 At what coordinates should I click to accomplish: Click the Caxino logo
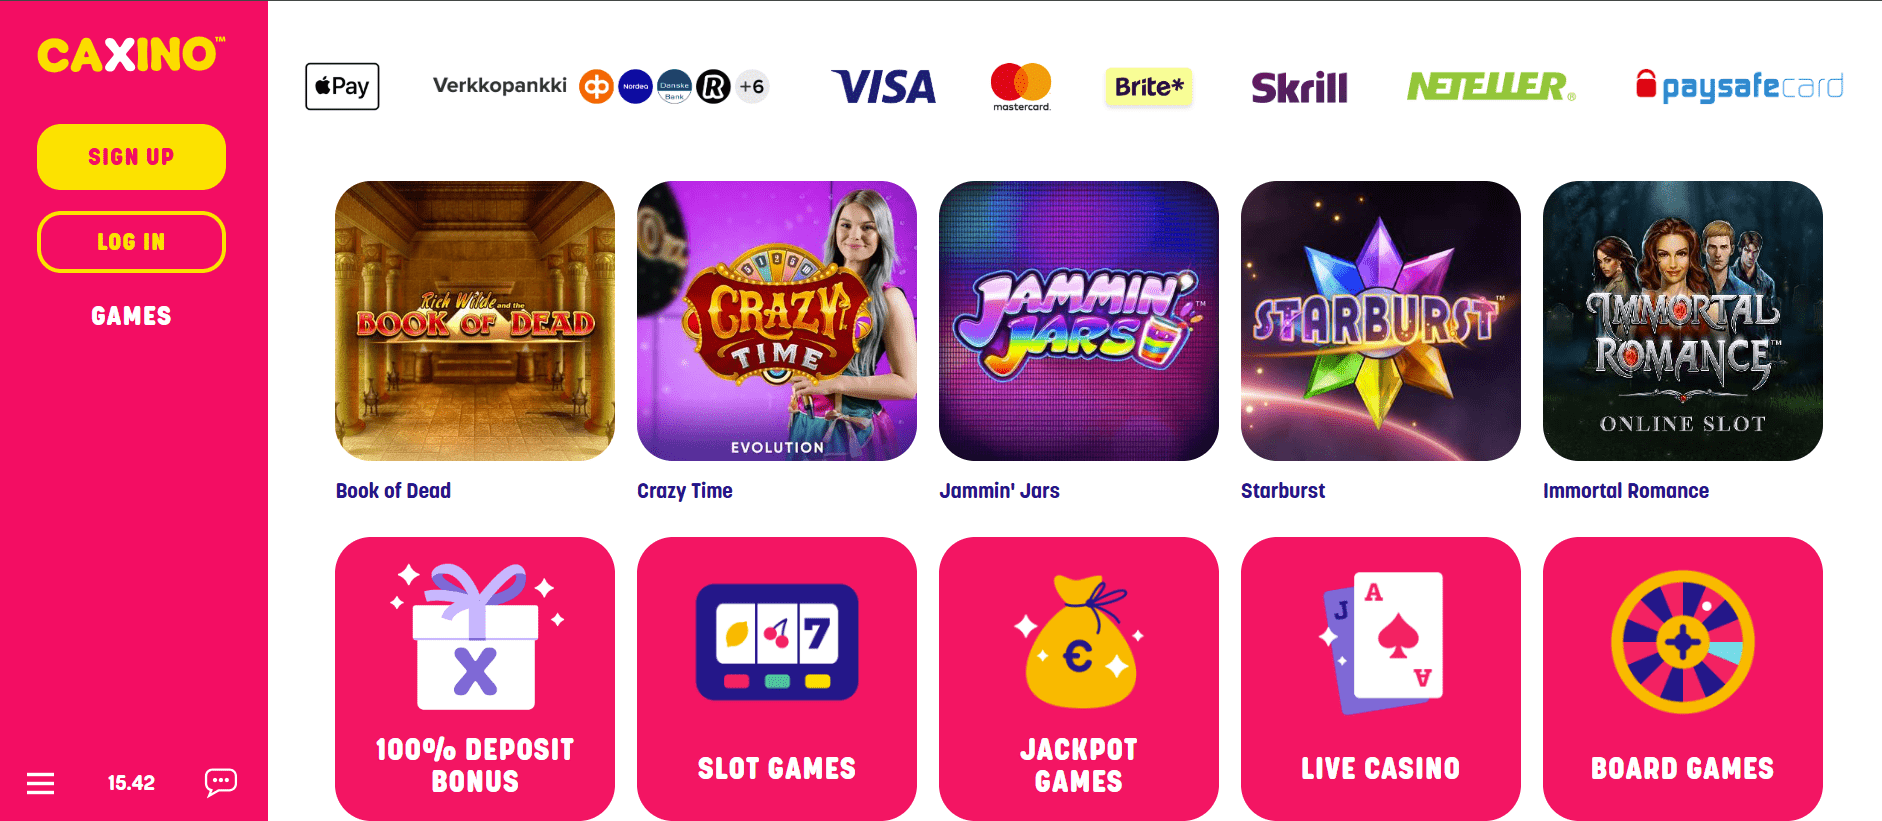(131, 55)
